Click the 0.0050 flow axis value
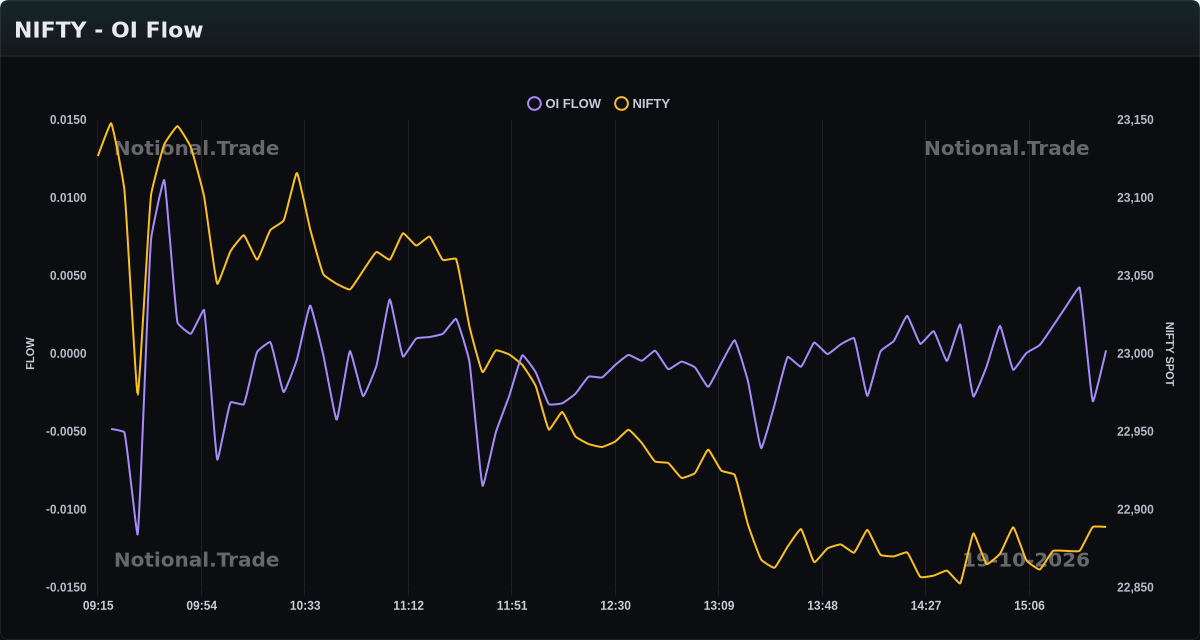The width and height of the screenshot is (1200, 640). tap(68, 276)
